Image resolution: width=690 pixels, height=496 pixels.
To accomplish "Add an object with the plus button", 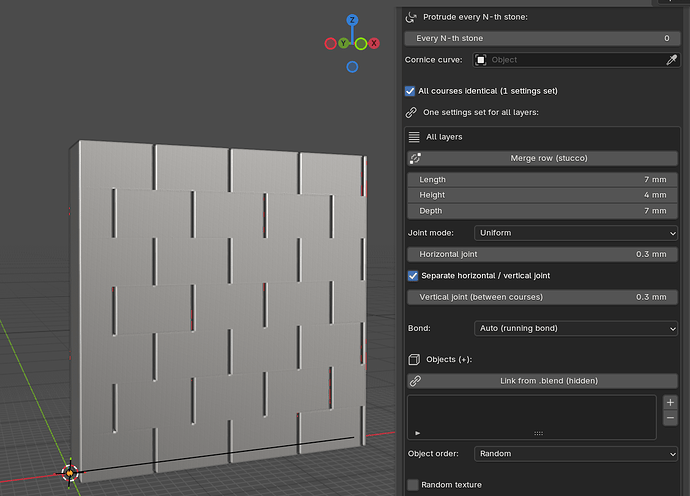I will (670, 402).
